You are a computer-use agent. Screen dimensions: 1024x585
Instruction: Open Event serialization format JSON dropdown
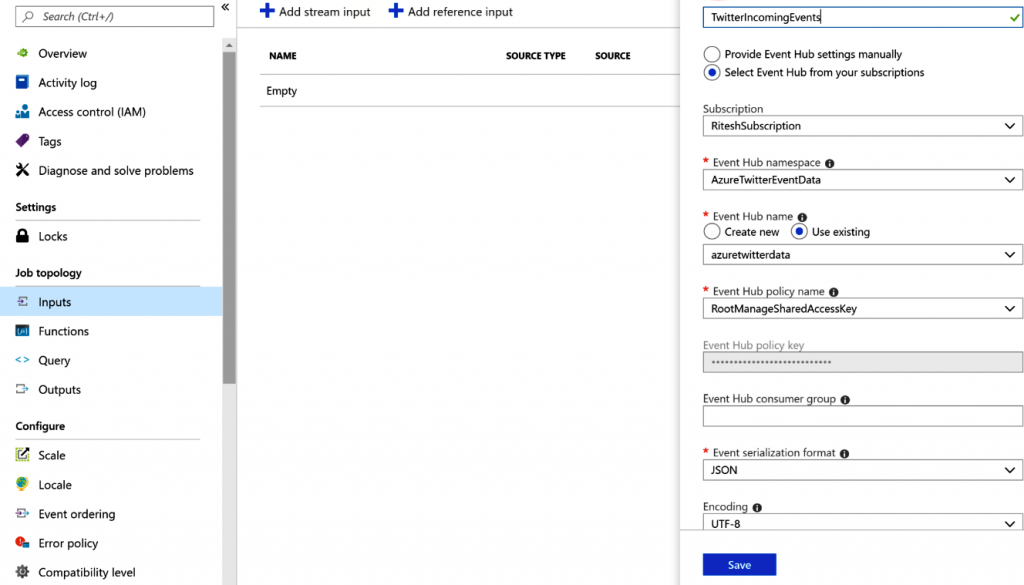[x=862, y=470]
